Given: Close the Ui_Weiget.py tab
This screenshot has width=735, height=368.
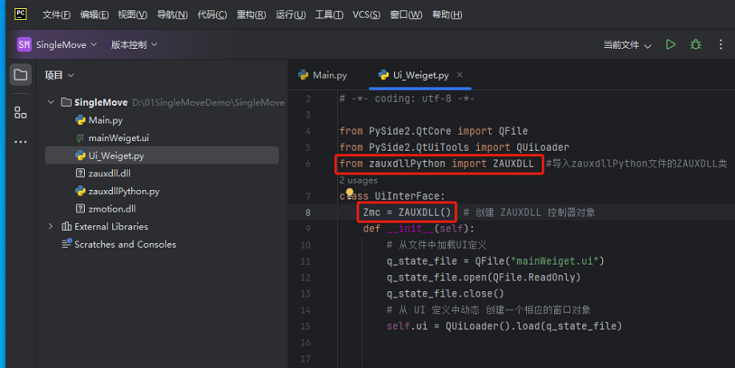Looking at the screenshot, I should (459, 75).
